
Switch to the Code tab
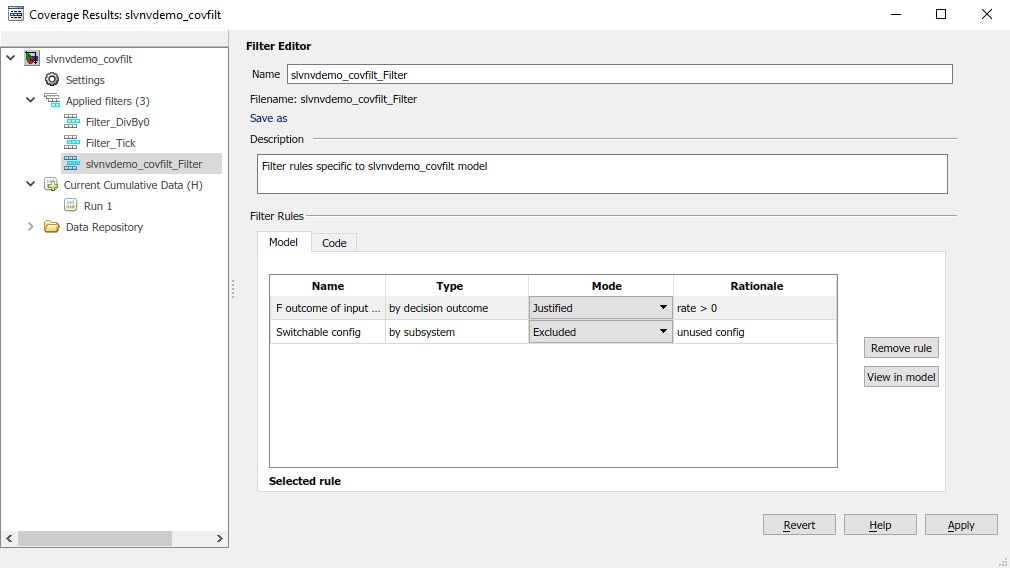[334, 243]
